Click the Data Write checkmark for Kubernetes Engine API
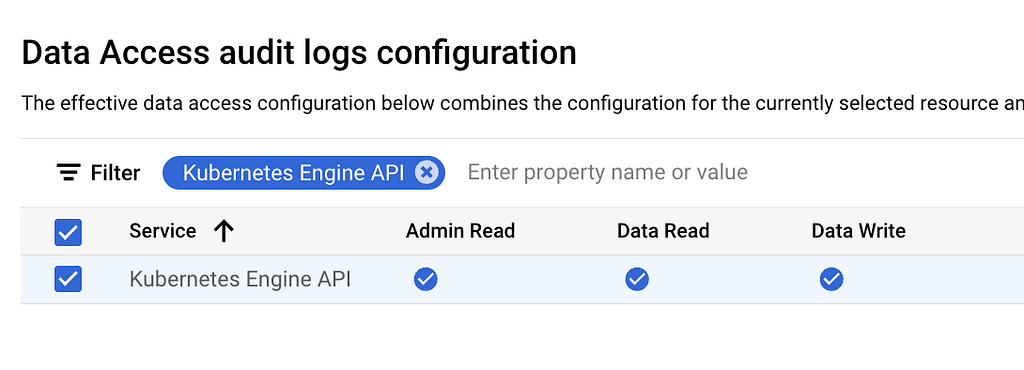1024x370 pixels. point(831,279)
